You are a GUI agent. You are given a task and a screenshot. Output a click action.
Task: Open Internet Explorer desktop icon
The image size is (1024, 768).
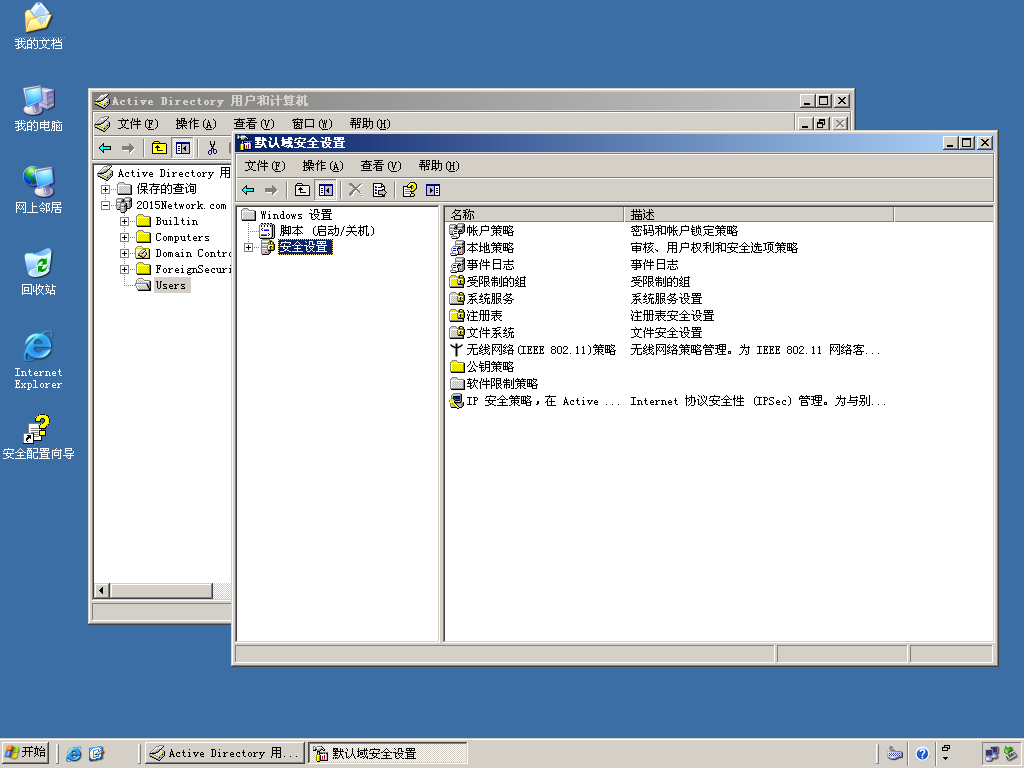(x=38, y=360)
